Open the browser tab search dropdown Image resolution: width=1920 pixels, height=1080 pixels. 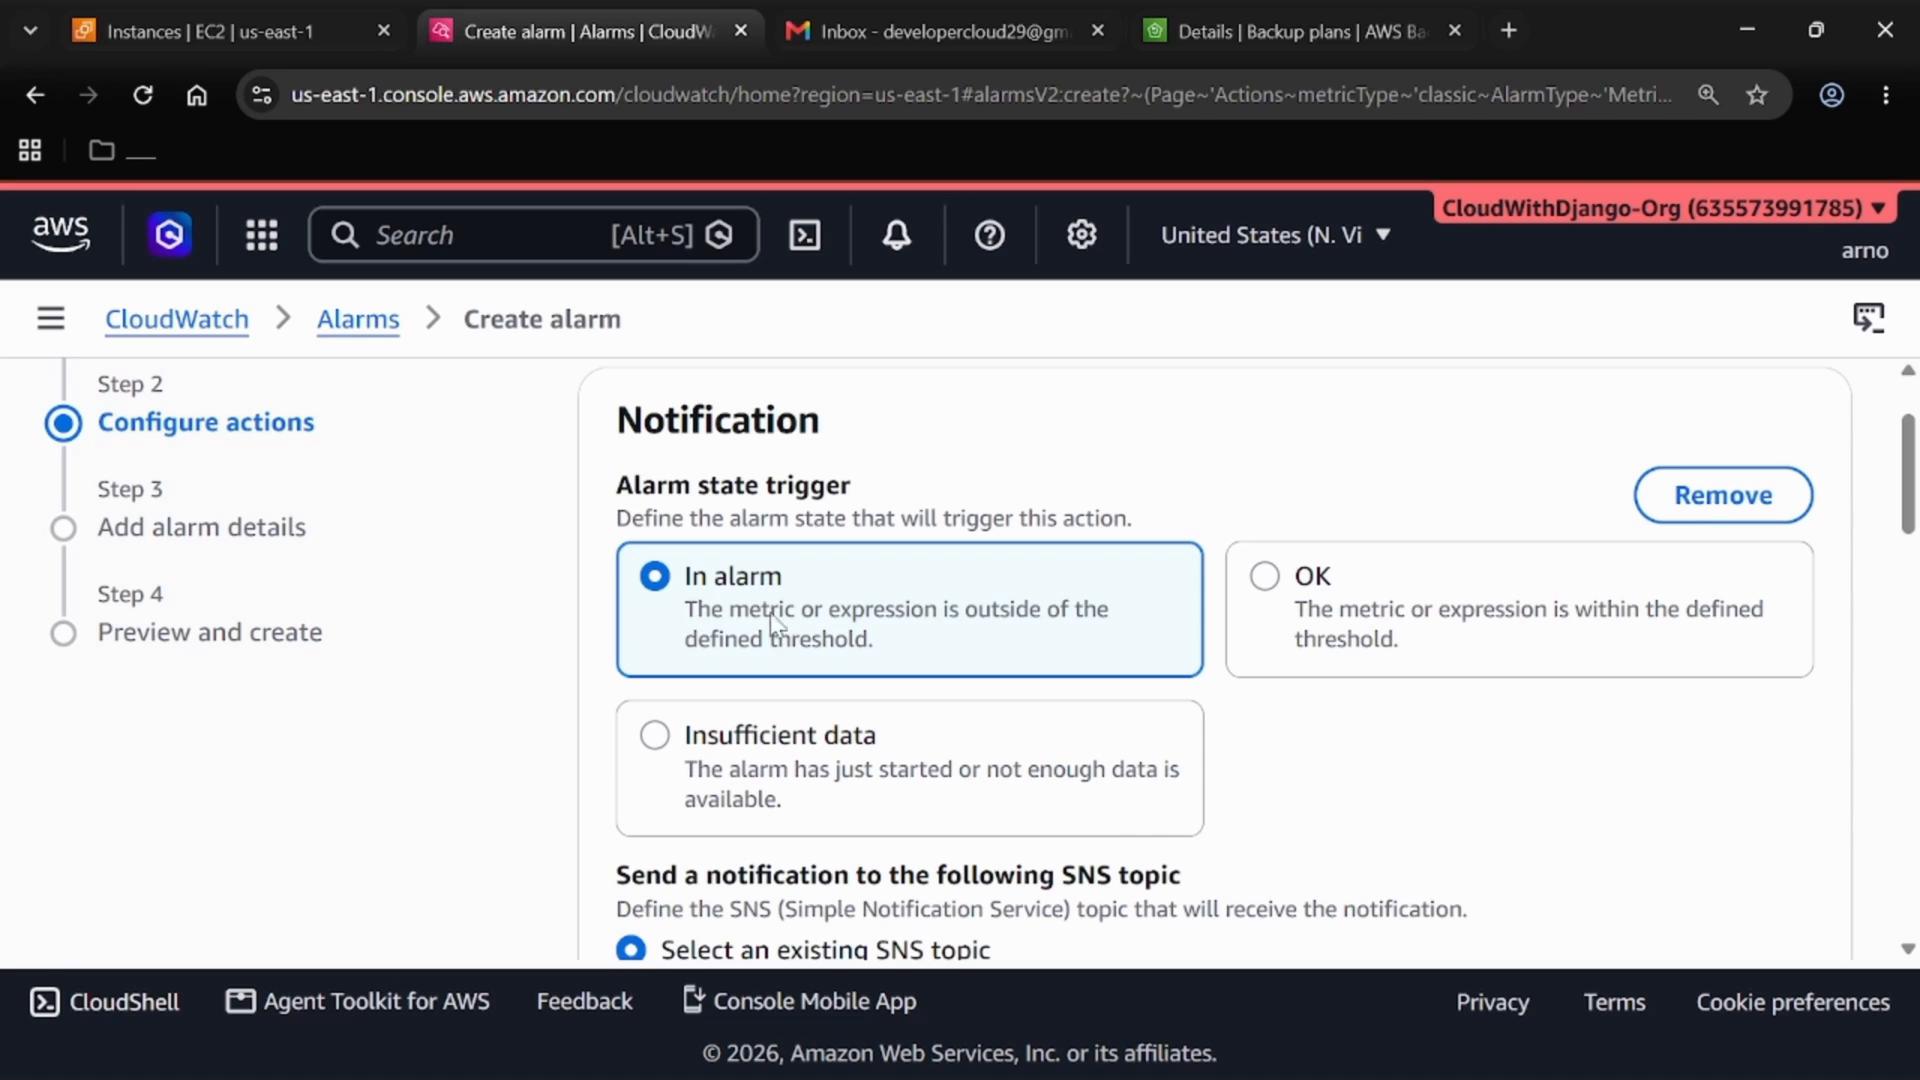coord(30,31)
